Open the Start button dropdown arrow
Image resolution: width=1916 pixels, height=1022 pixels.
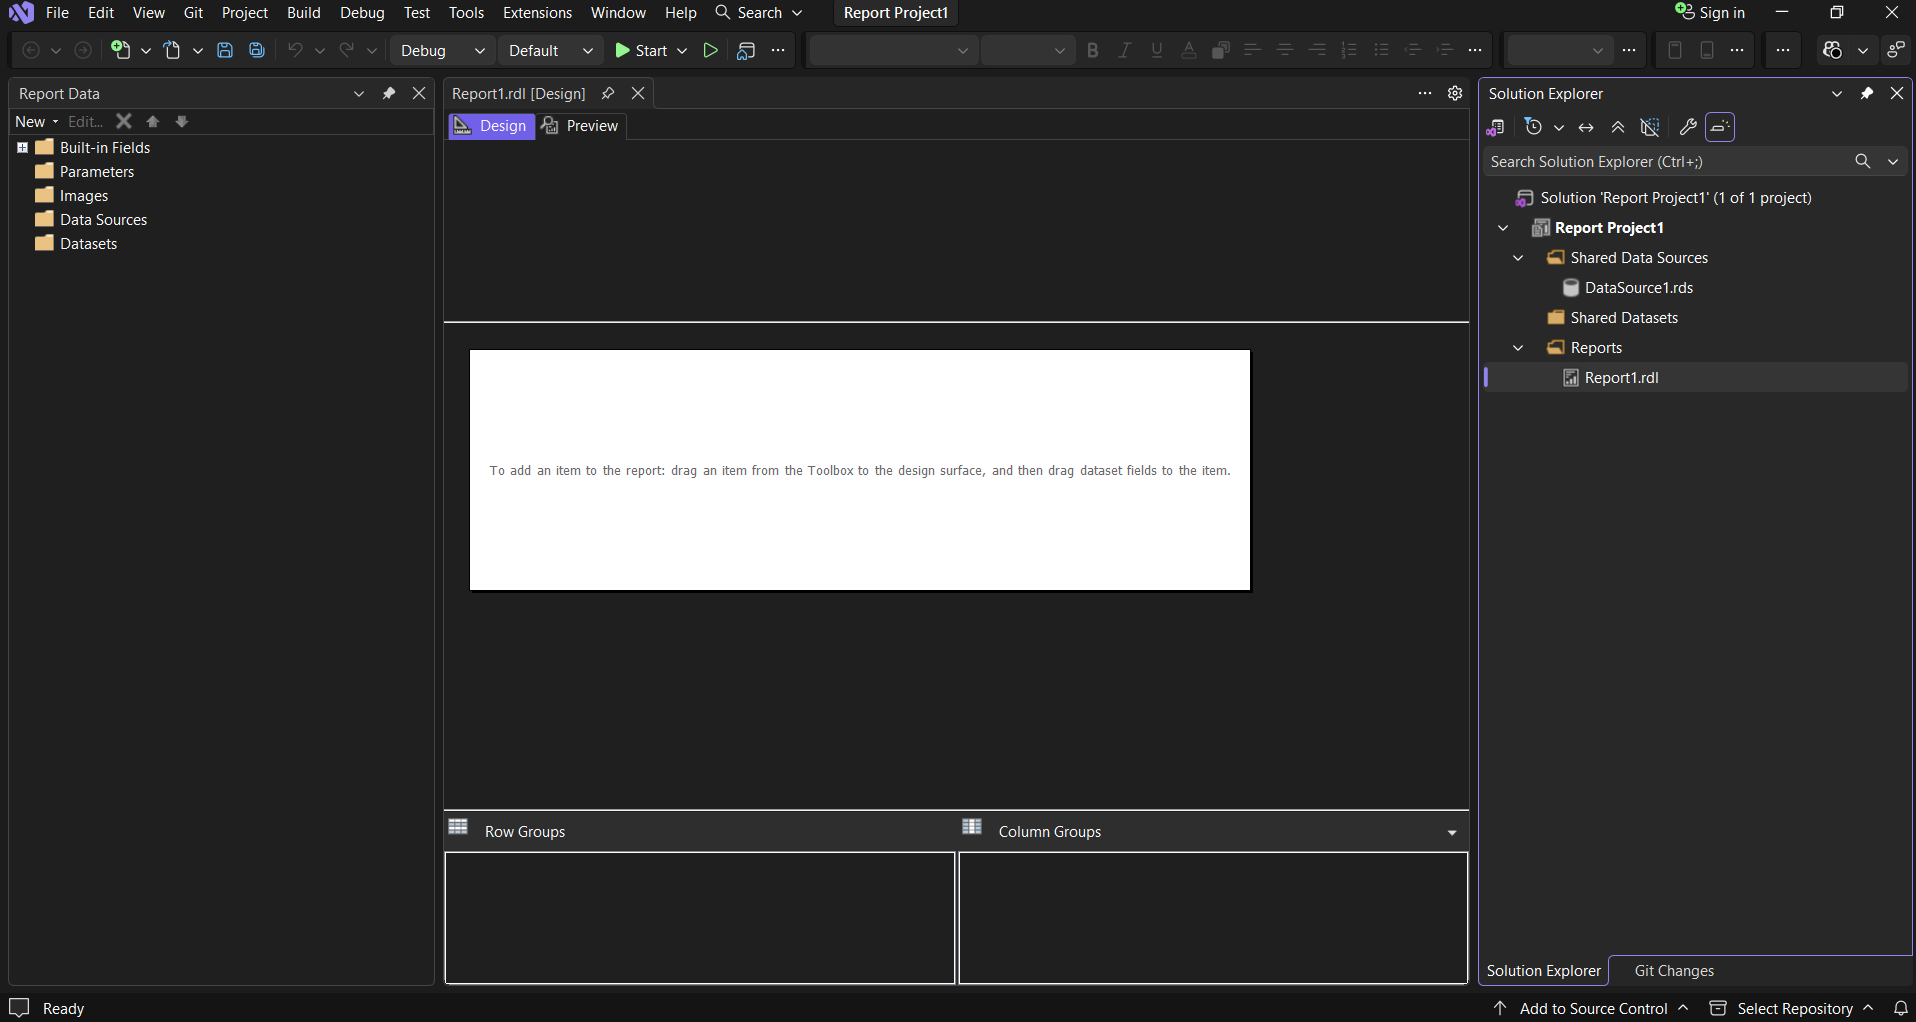coord(682,50)
